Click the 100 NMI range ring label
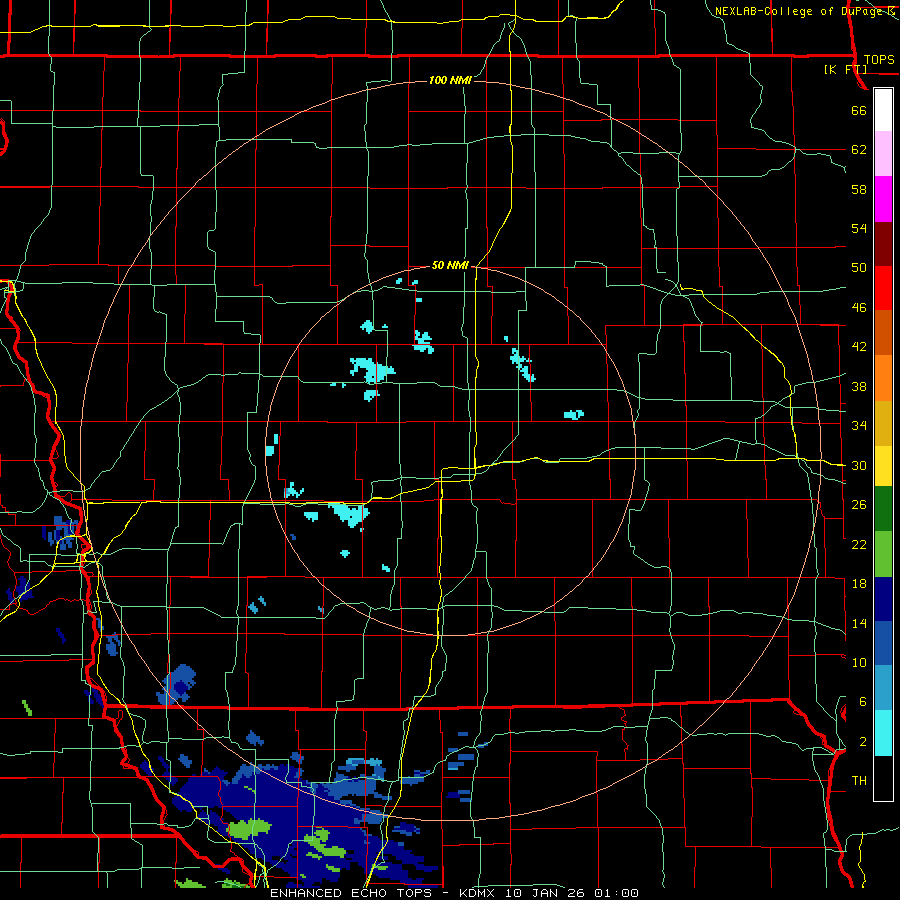900x900 pixels. click(451, 80)
